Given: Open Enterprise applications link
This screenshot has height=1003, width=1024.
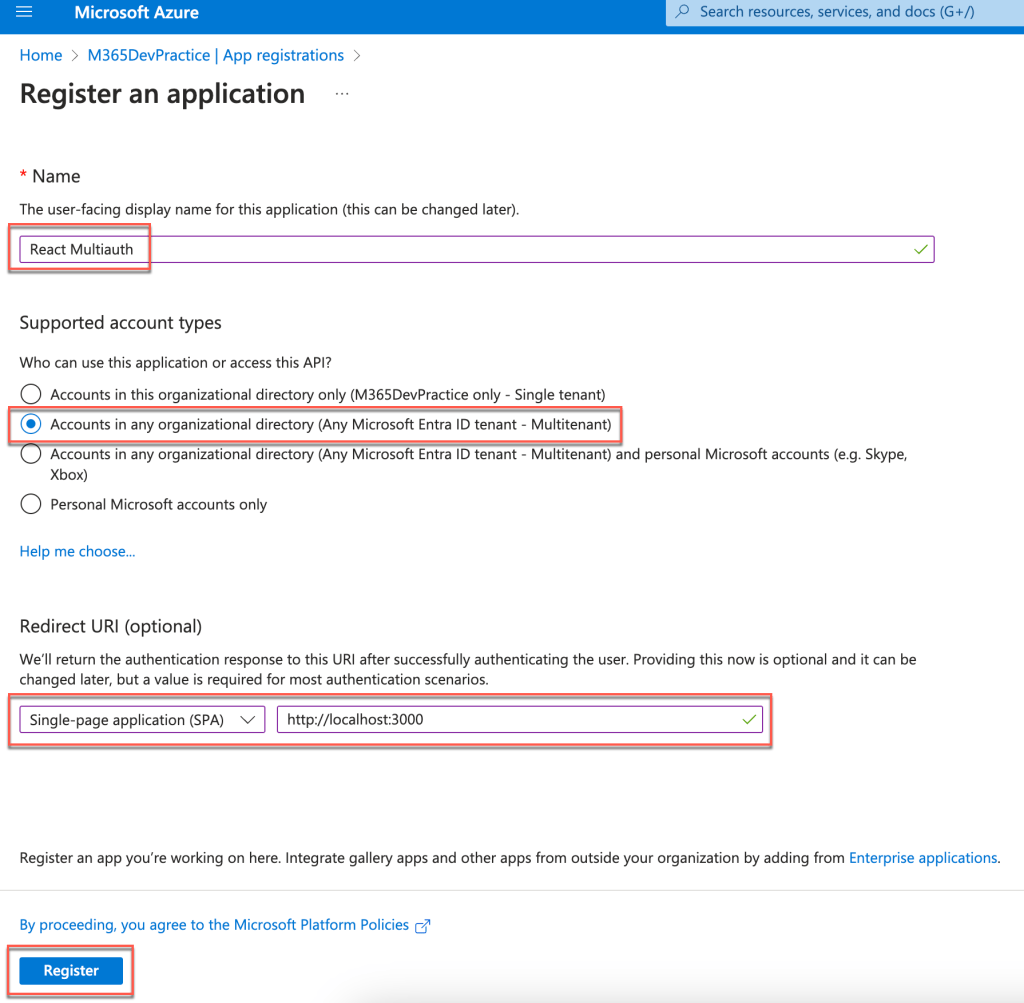Looking at the screenshot, I should 922,858.
